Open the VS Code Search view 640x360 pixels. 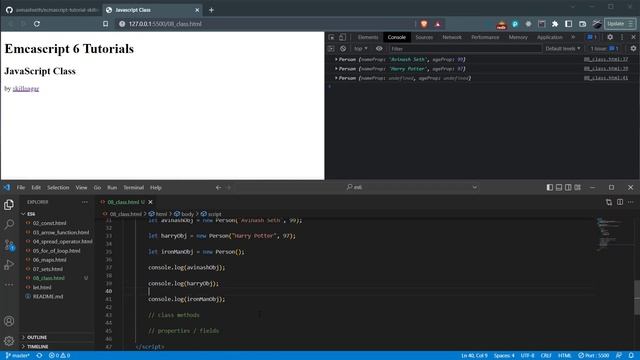9,224
